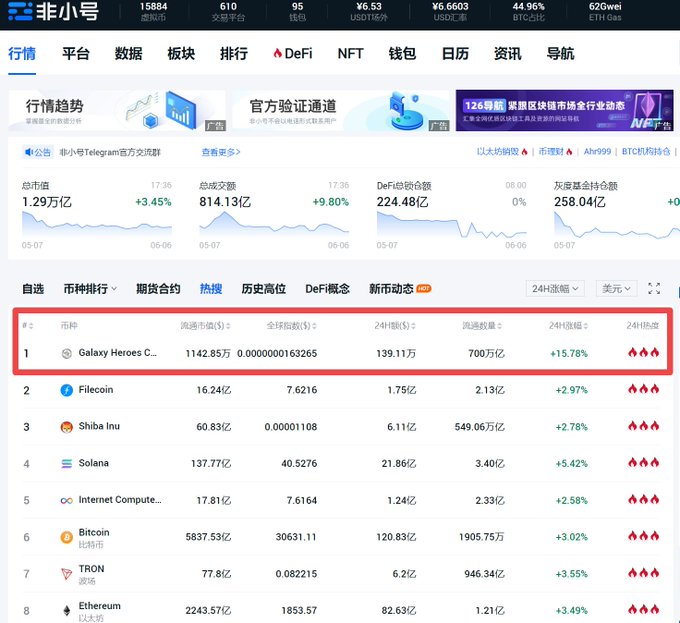Image resolution: width=680 pixels, height=623 pixels.
Task: Open the Filecoin coin icon
Action: [x=66, y=390]
